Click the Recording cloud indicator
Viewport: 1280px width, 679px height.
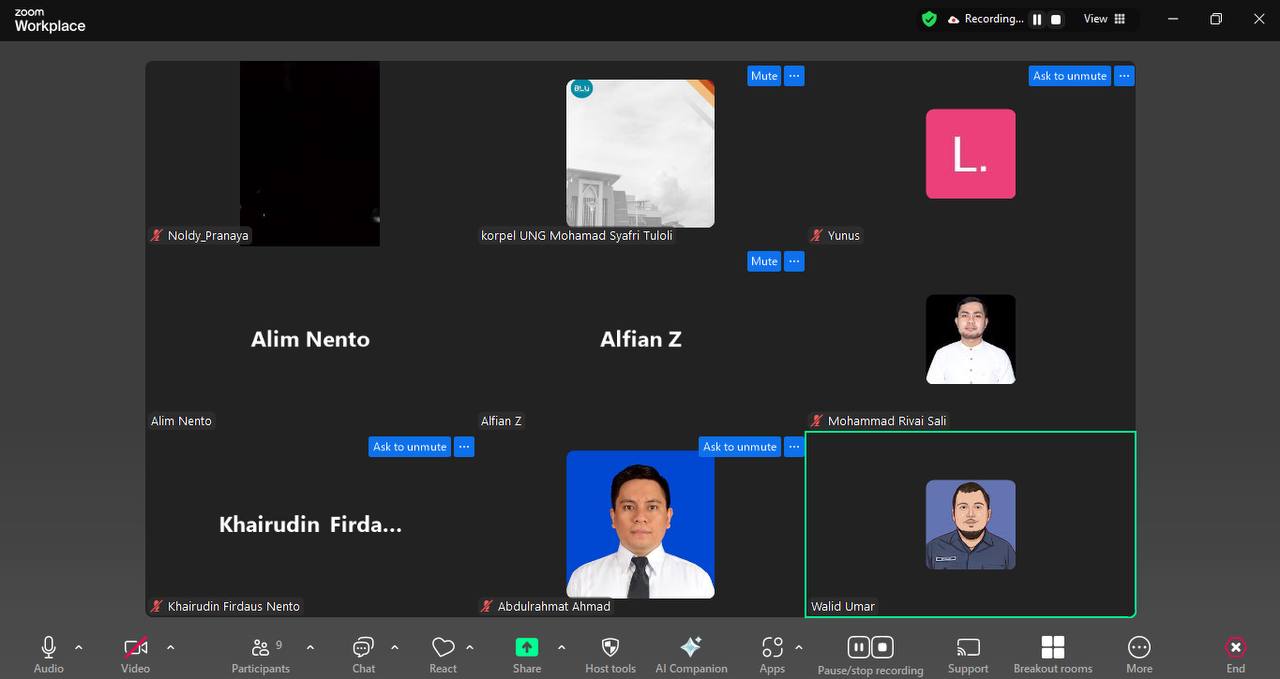(986, 19)
